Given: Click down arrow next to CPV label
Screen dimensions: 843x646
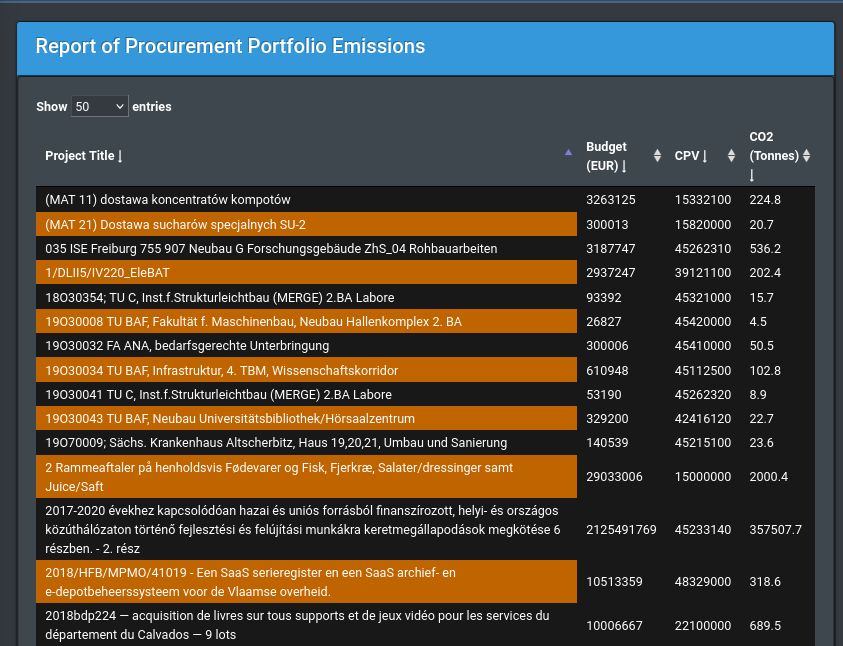Looking at the screenshot, I should click(703, 157).
